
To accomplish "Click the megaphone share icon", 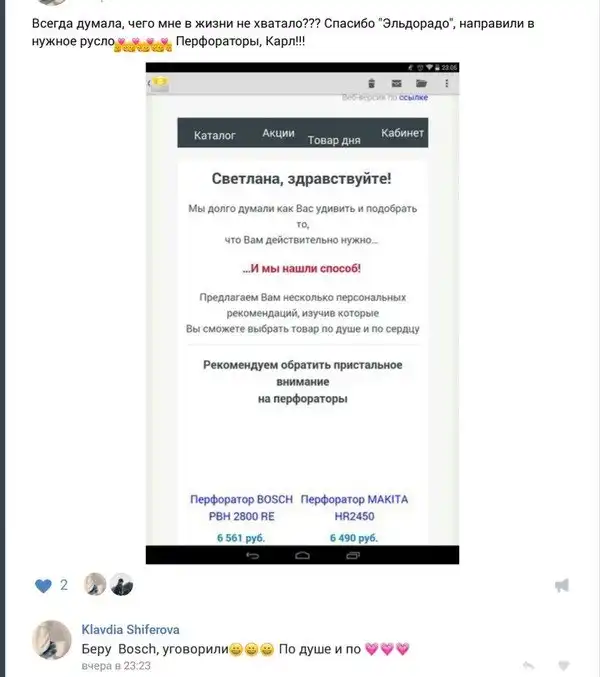I will (x=562, y=585).
